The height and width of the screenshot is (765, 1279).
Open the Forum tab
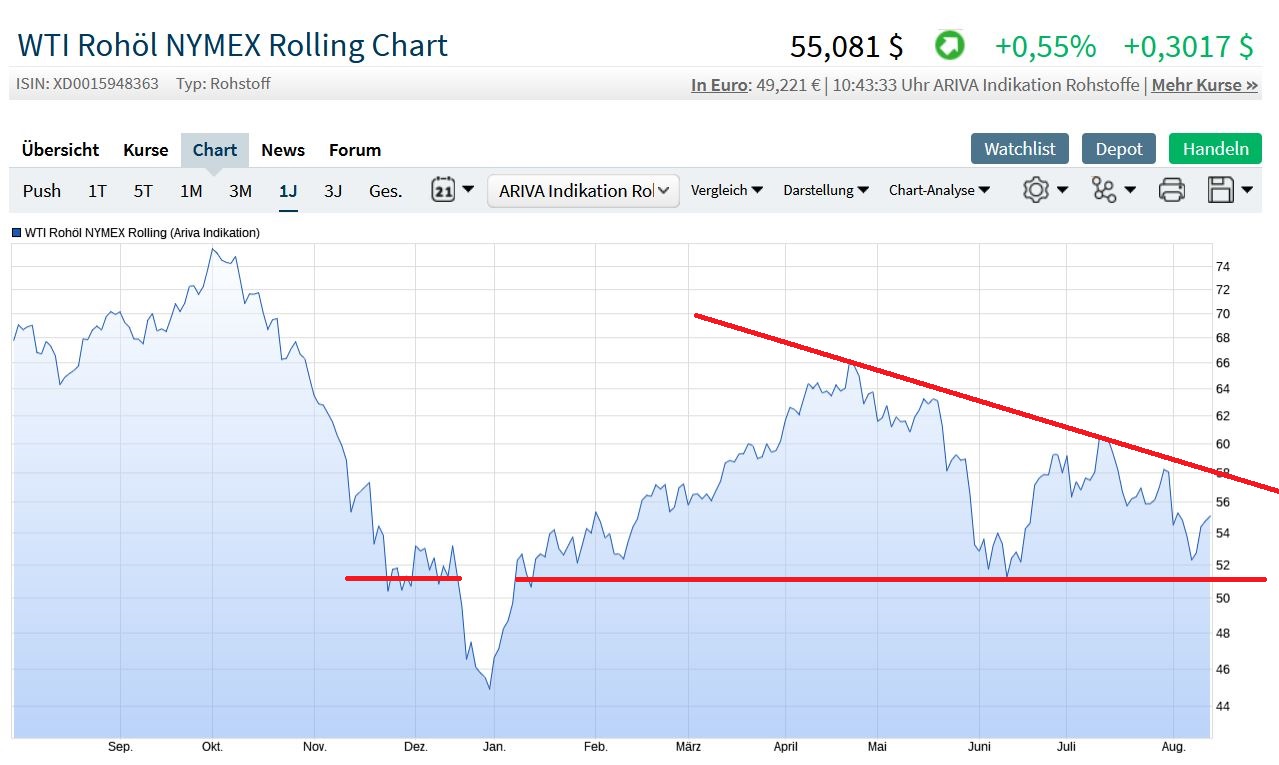coord(354,149)
